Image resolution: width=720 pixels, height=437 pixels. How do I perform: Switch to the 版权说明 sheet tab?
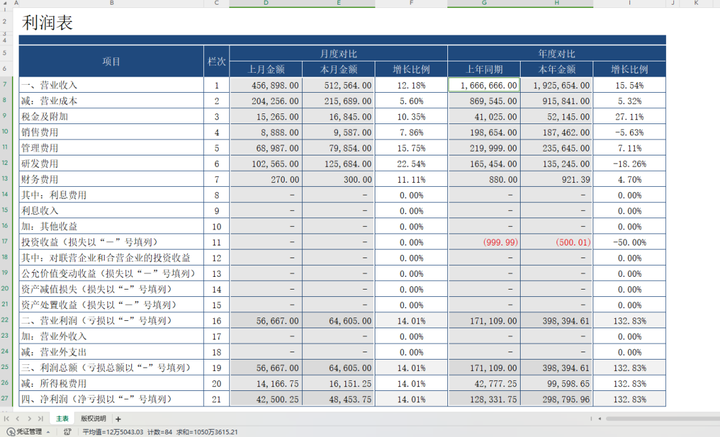click(93, 419)
